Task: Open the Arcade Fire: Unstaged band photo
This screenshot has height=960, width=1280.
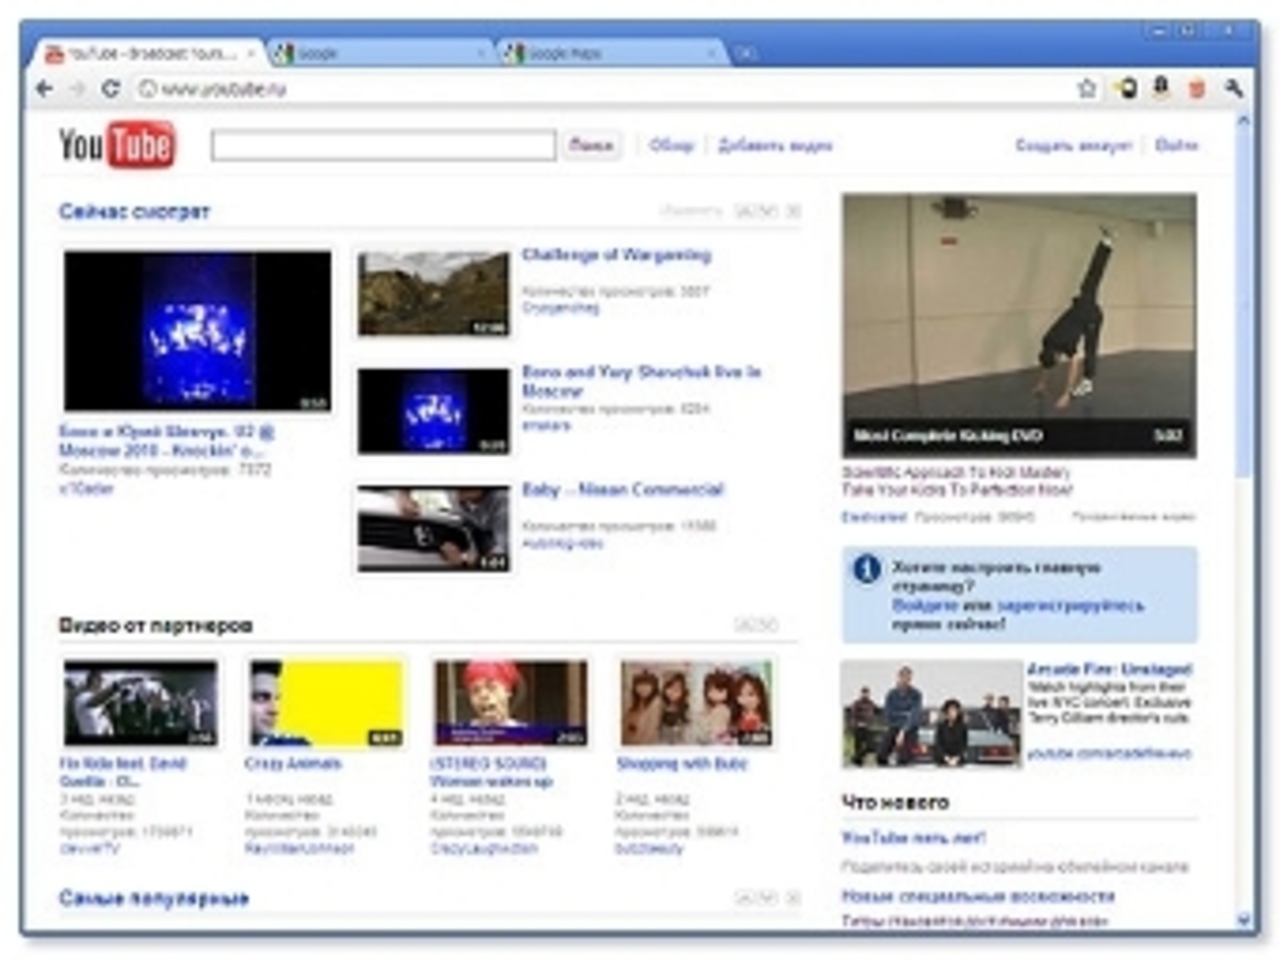Action: coord(931,714)
